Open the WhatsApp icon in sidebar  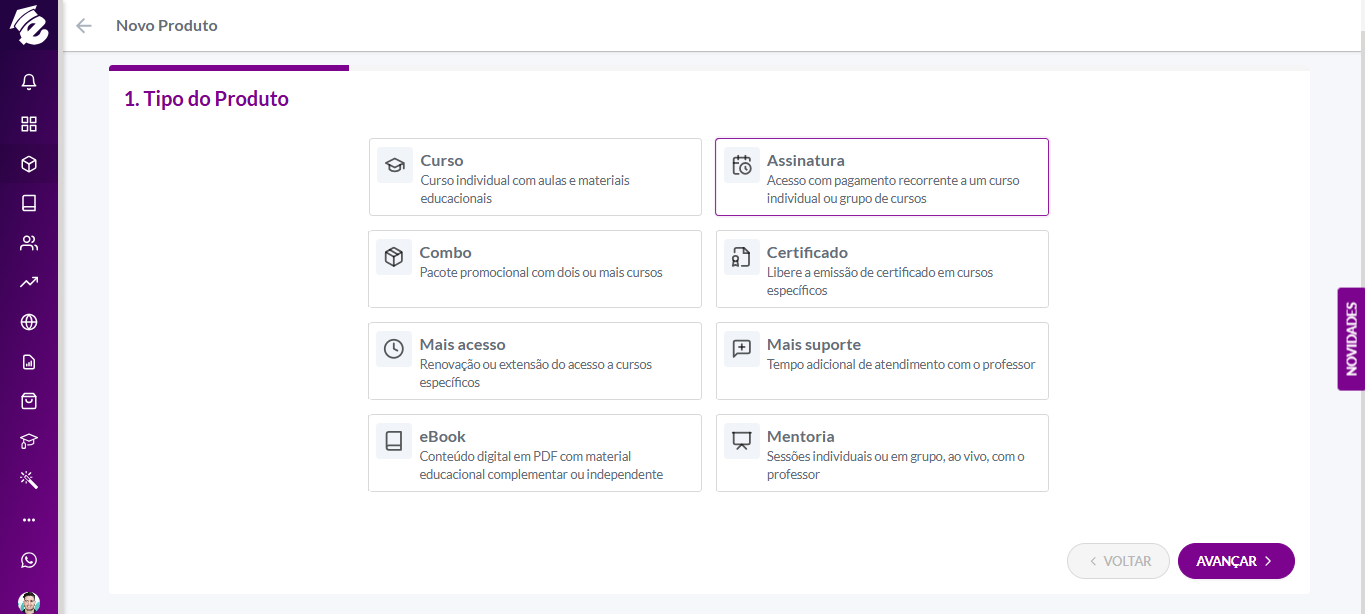pyautogui.click(x=29, y=560)
